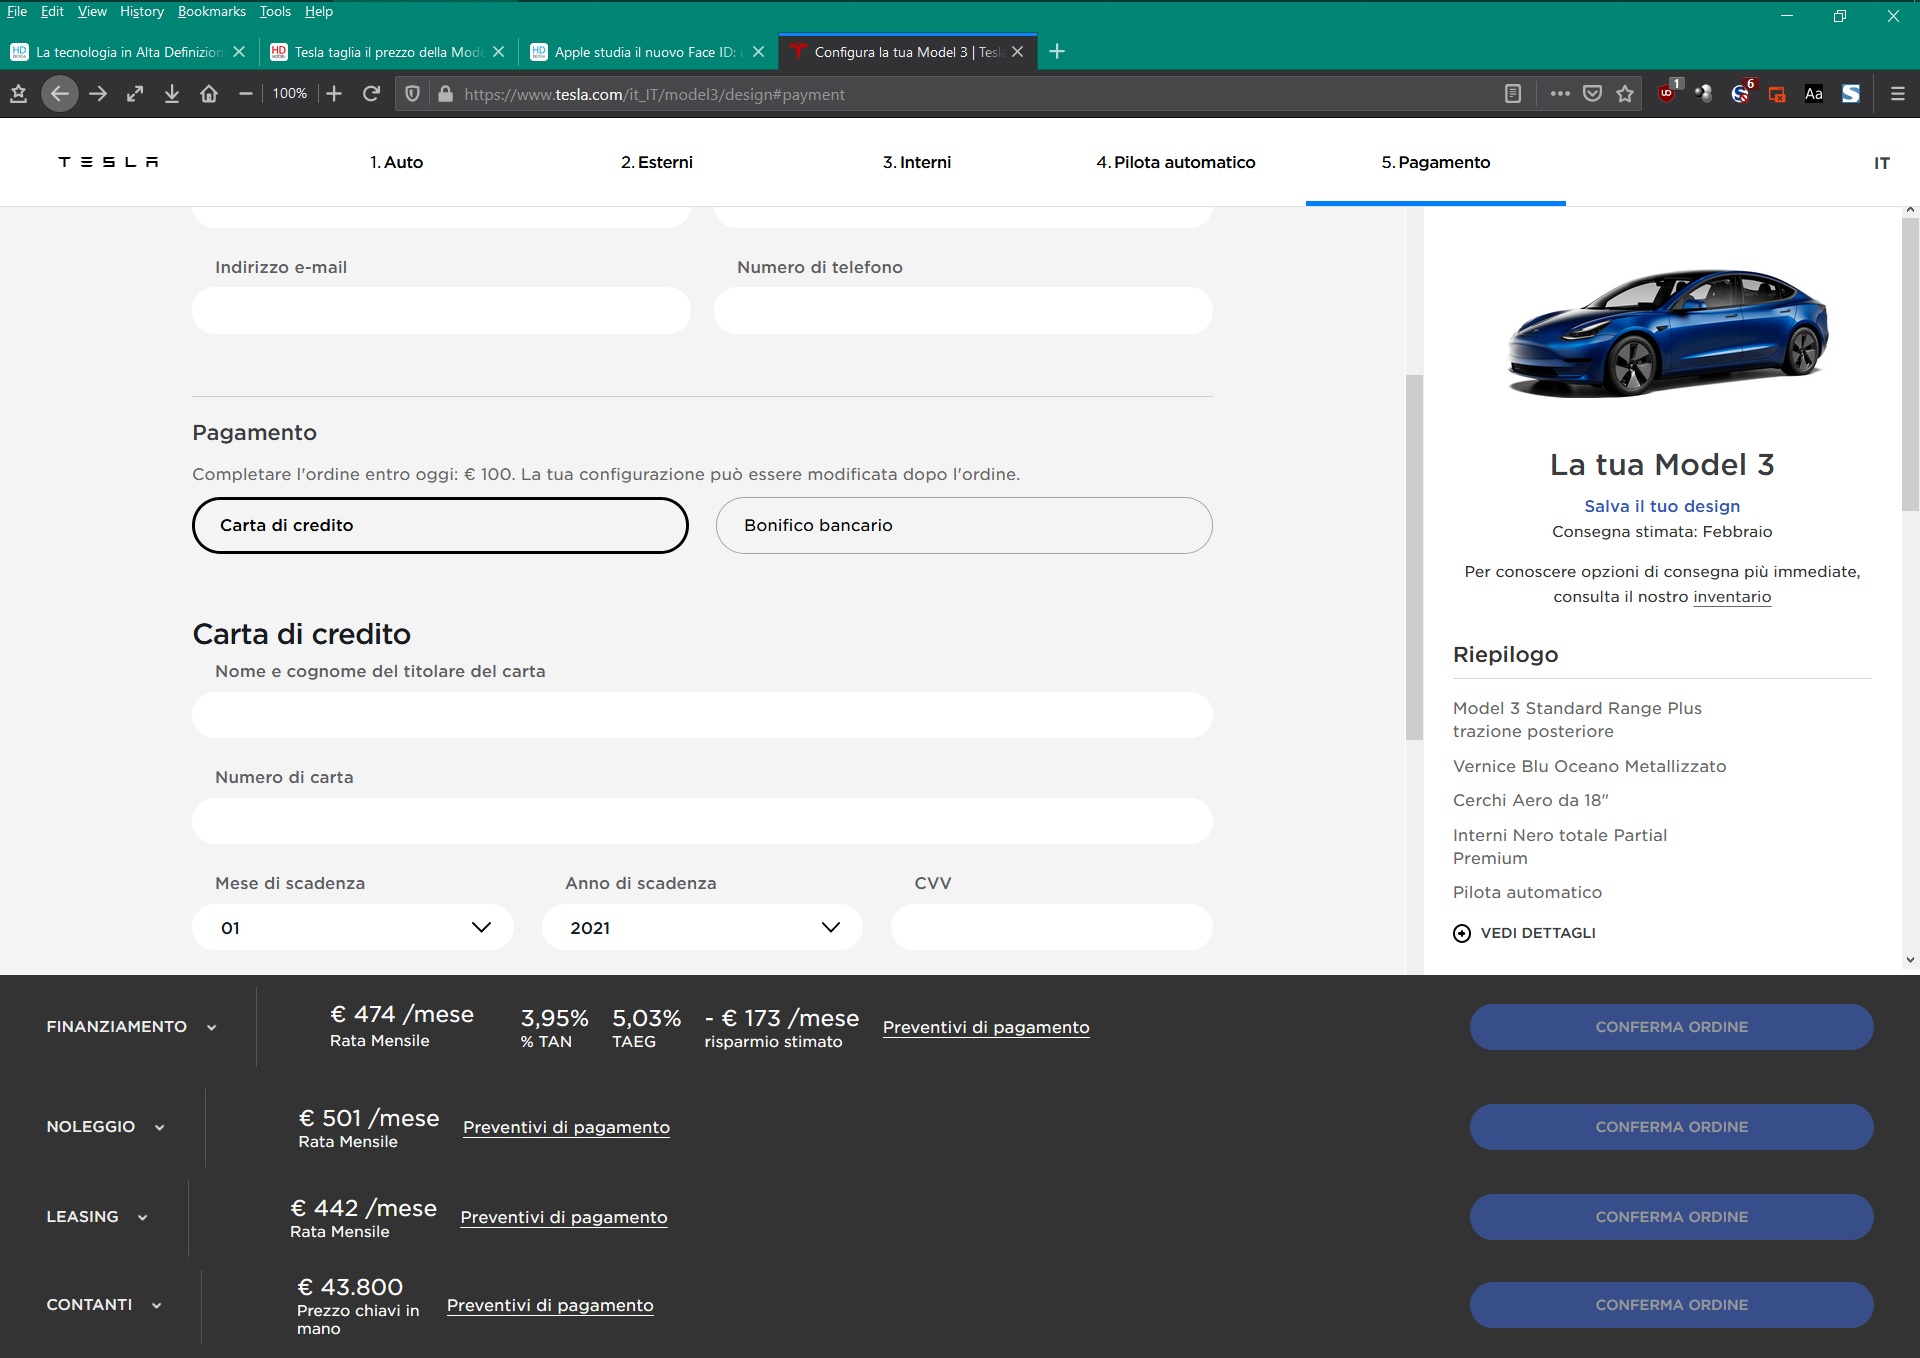The height and width of the screenshot is (1358, 1920).
Task: Confirm order for Noleggio
Action: tap(1671, 1127)
